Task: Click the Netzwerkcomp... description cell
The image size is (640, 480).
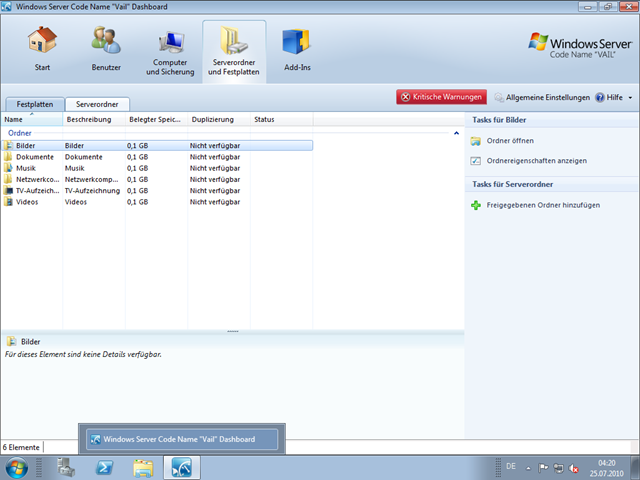Action: tap(91, 180)
